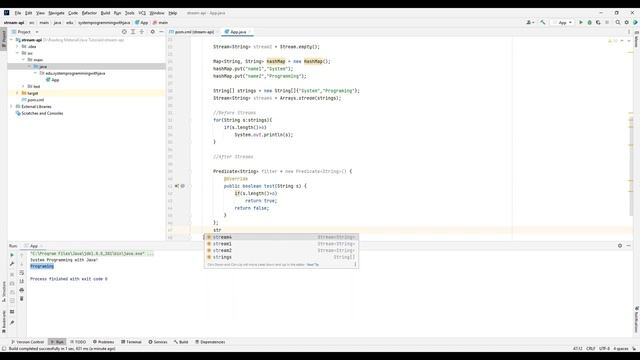Open the File menu
Viewport: 640px width, 360px height.
pos(18,13)
